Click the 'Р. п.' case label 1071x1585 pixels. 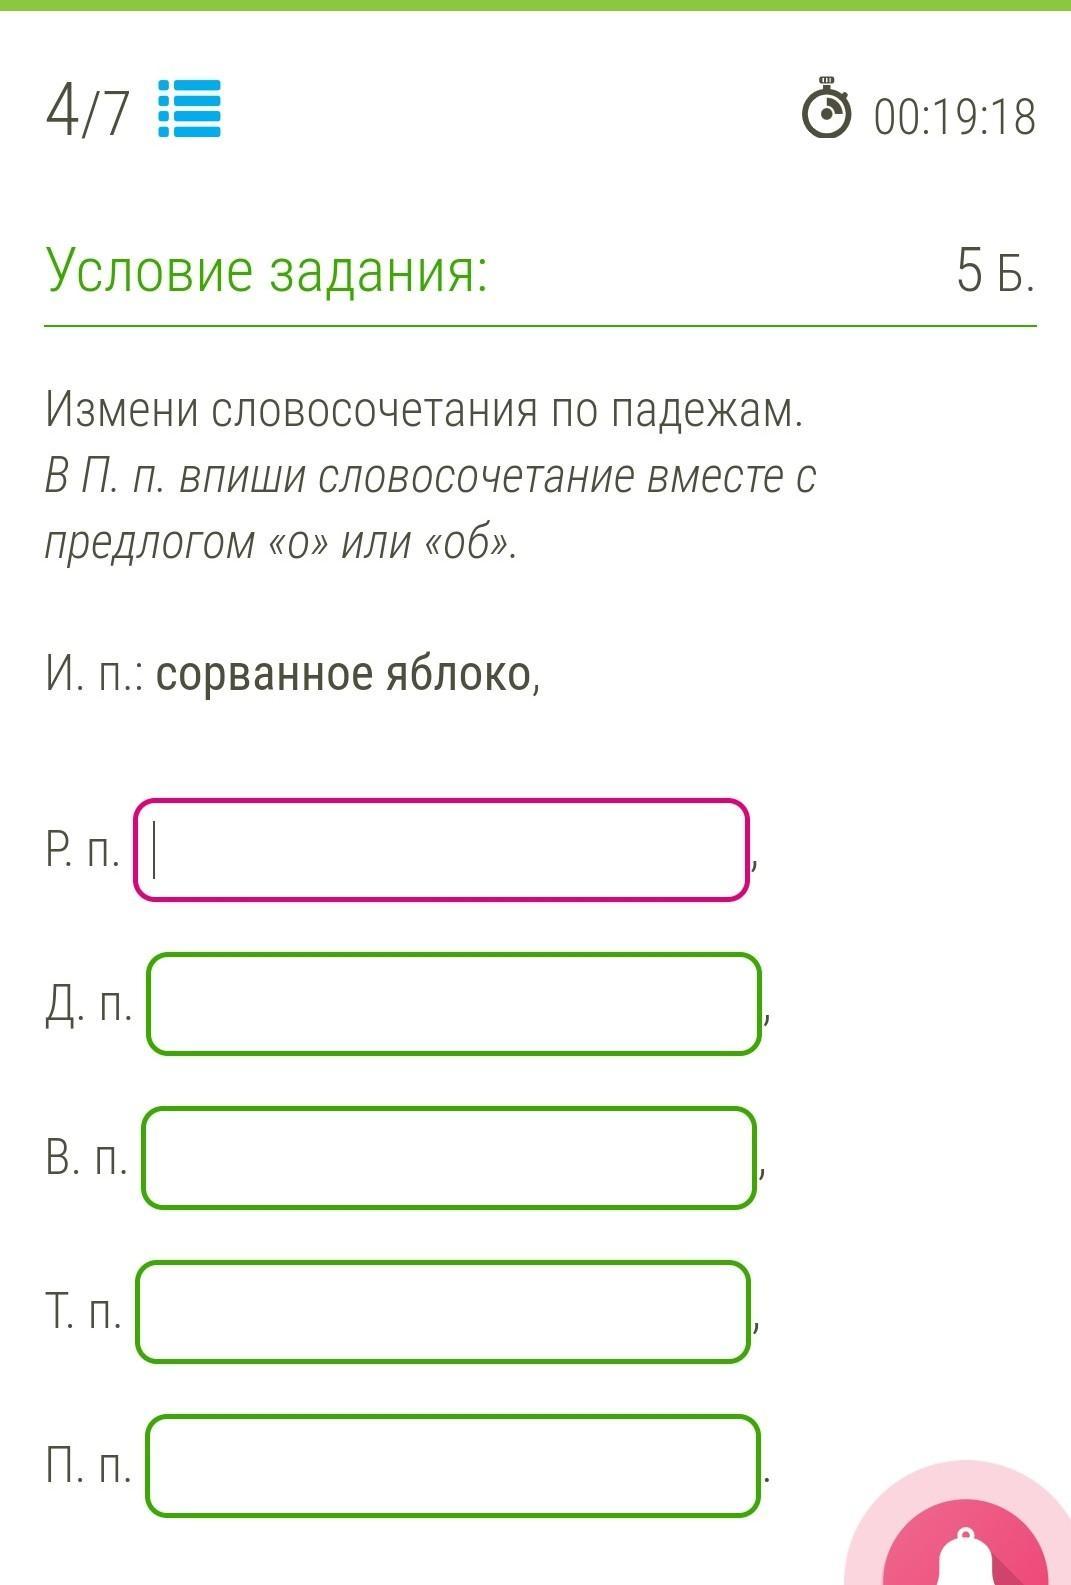click(x=82, y=851)
